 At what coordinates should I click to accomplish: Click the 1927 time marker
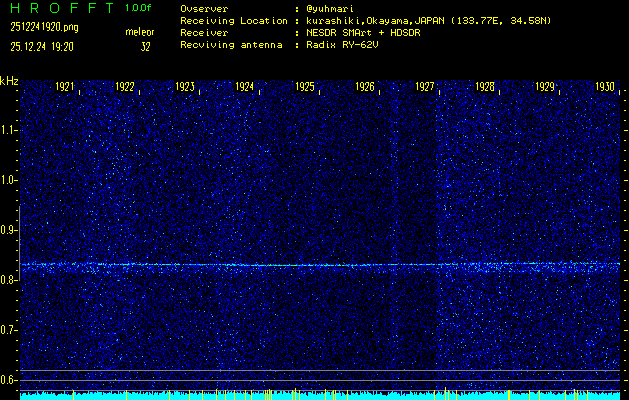pyautogui.click(x=425, y=87)
